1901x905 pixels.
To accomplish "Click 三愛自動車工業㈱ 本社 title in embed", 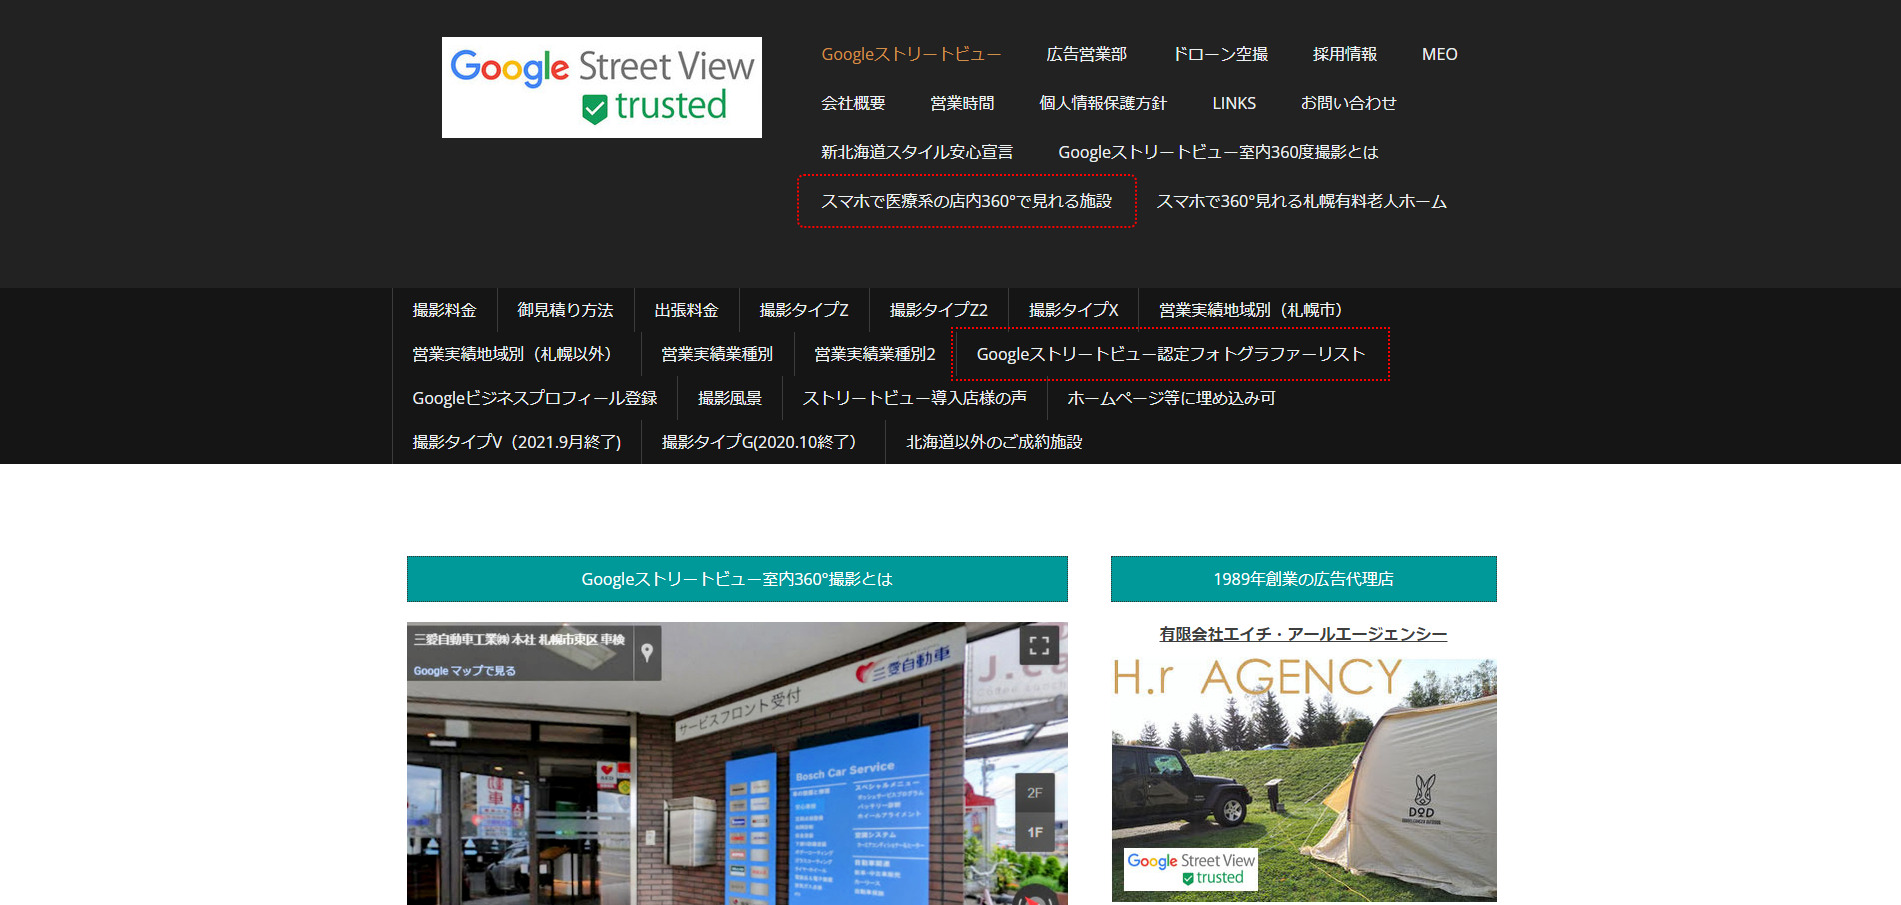I will pyautogui.click(x=519, y=640).
